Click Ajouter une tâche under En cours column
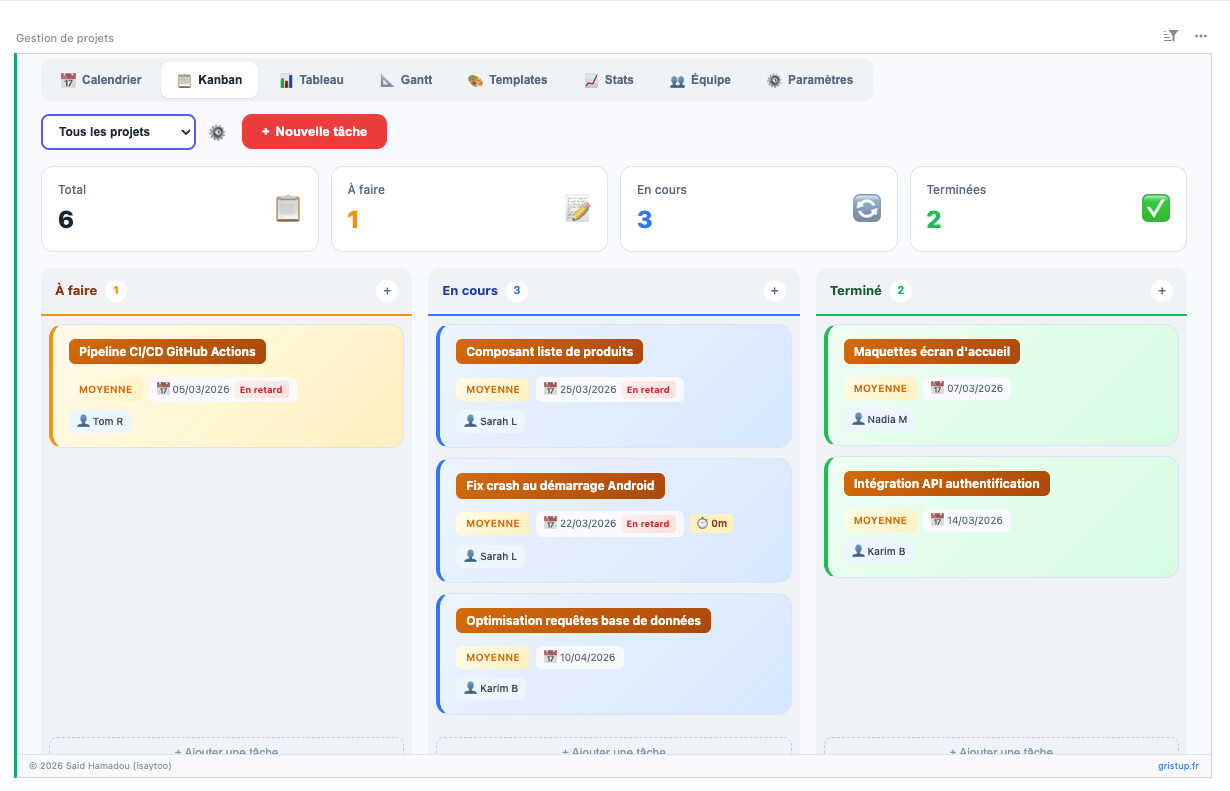1230x791 pixels. click(x=613, y=751)
